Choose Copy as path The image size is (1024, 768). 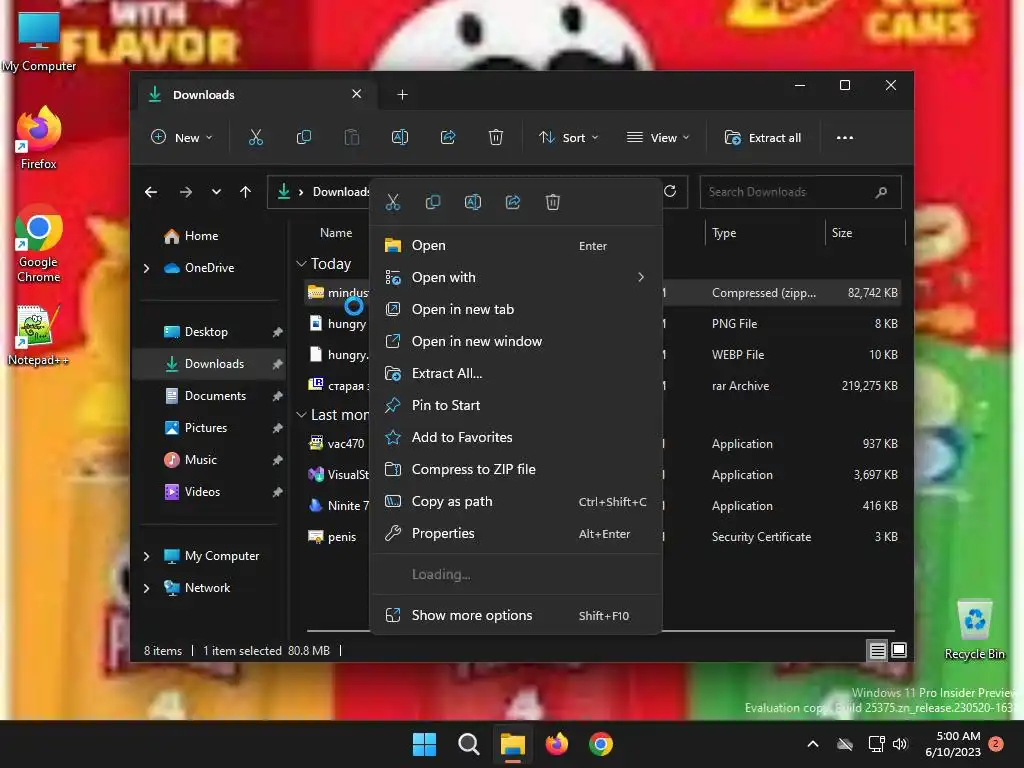tap(516, 502)
